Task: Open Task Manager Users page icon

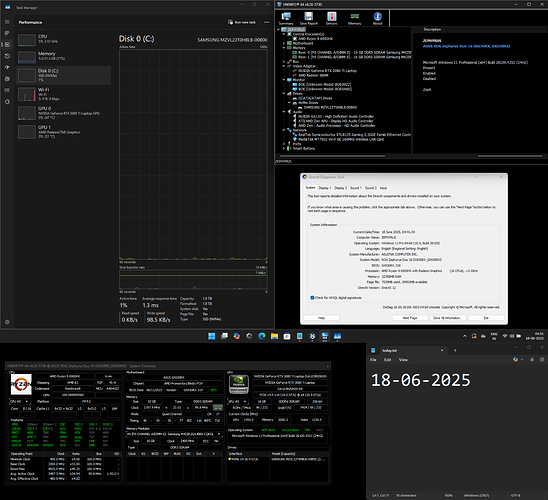Action: pyautogui.click(x=7, y=79)
